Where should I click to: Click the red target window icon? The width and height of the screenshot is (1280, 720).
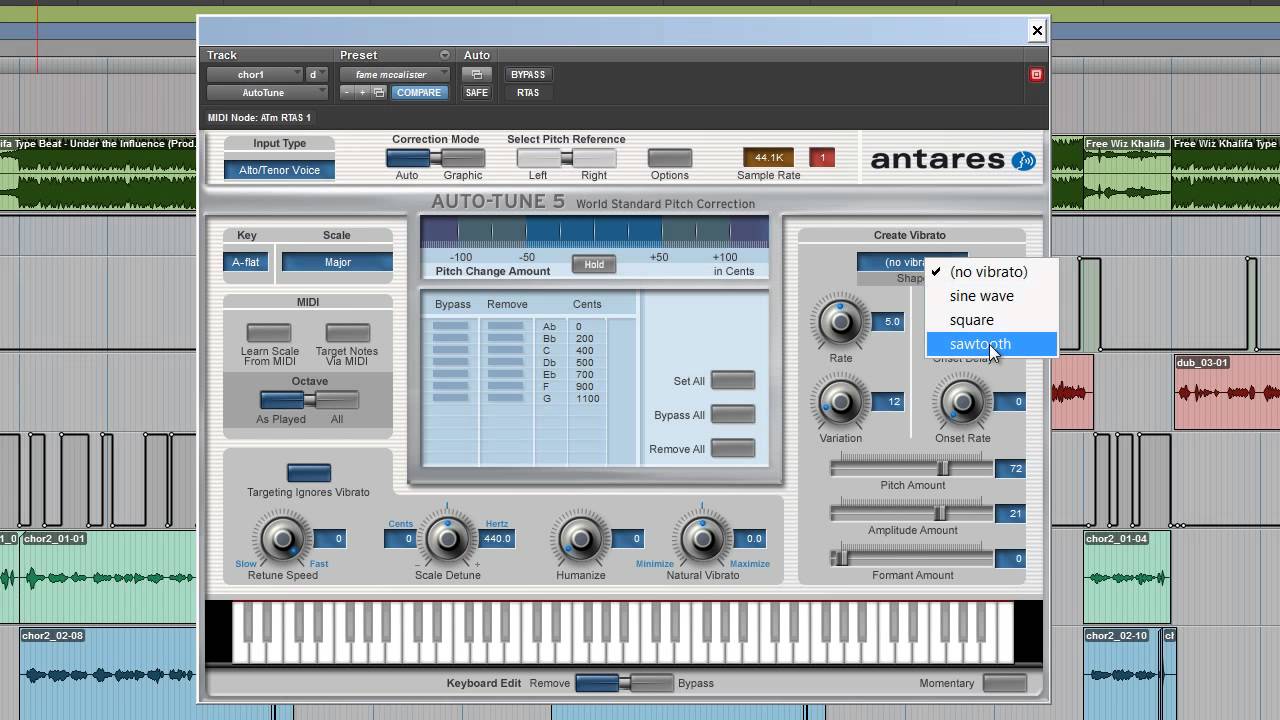click(x=1036, y=74)
